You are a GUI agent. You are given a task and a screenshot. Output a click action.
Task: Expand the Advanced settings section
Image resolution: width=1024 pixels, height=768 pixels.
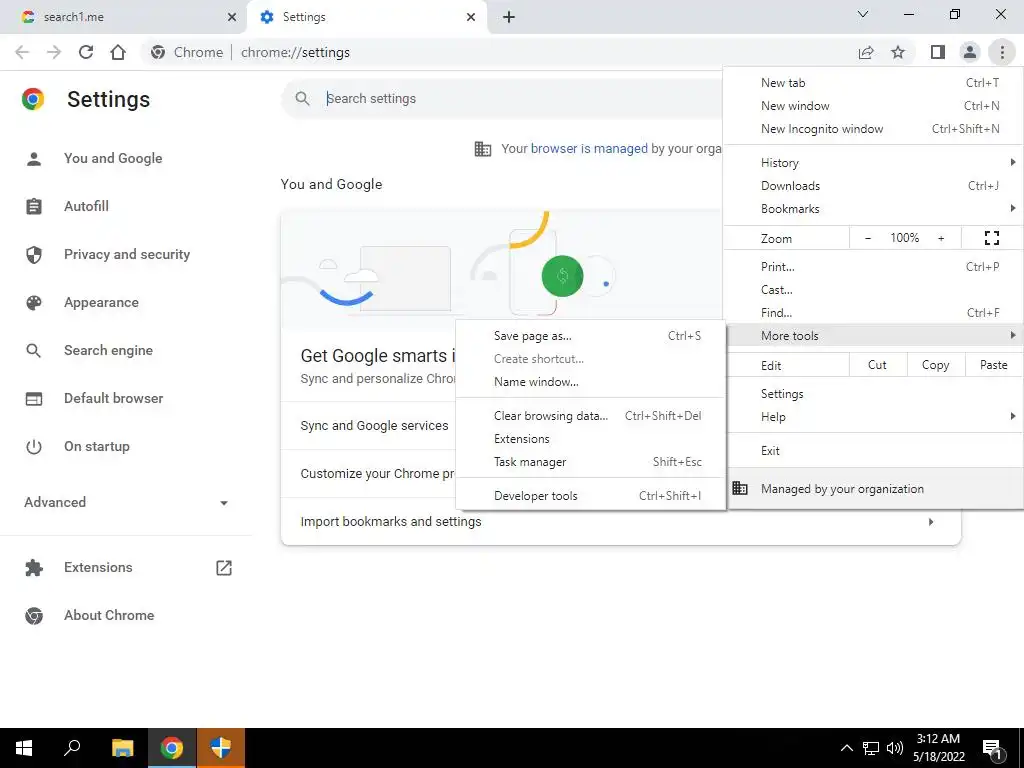(x=126, y=502)
